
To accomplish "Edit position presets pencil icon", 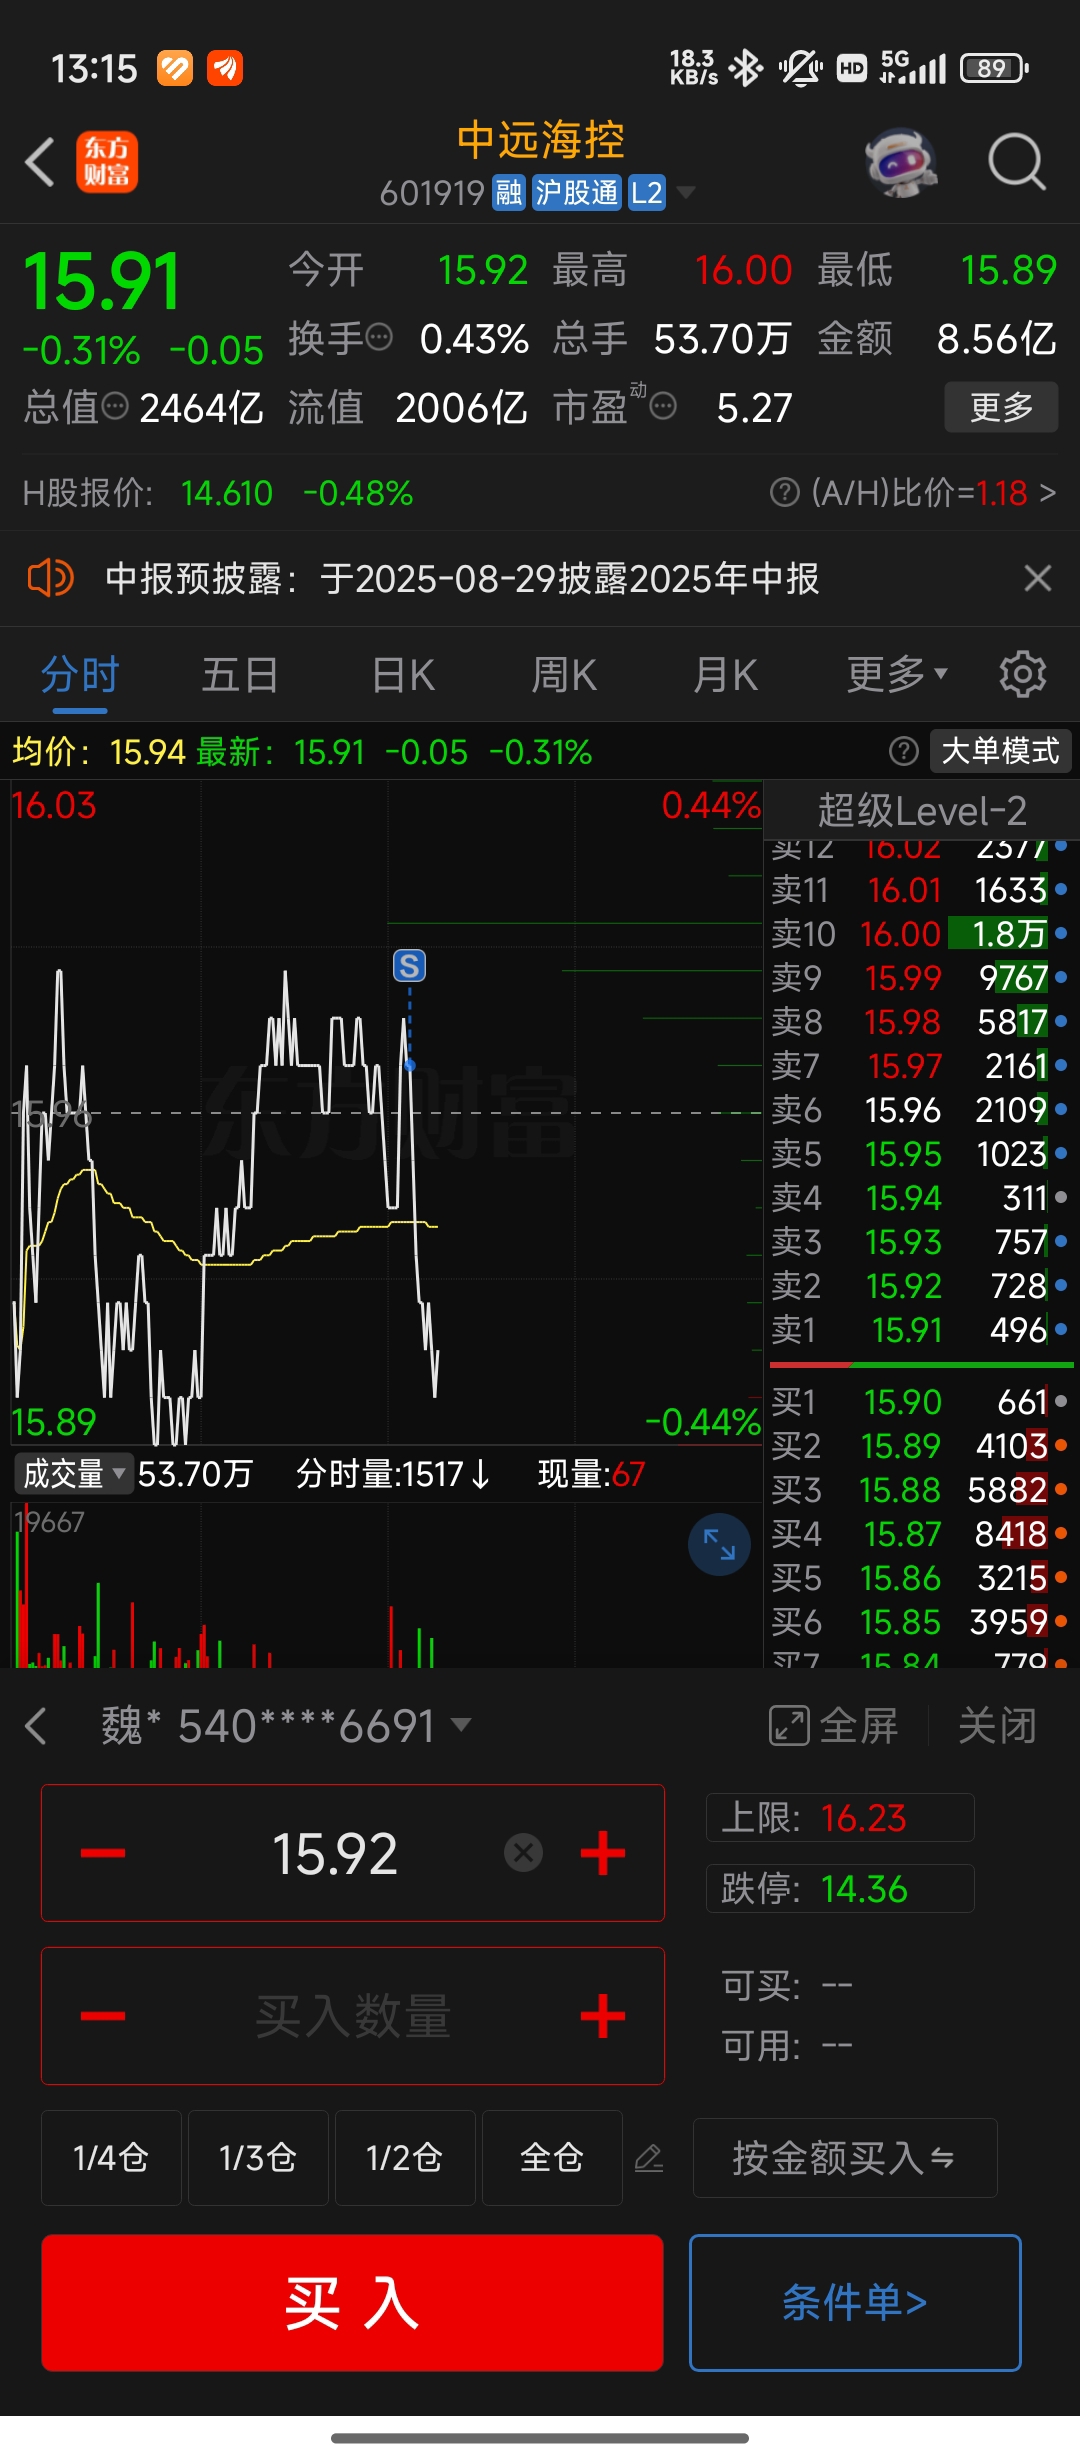I will (649, 2158).
